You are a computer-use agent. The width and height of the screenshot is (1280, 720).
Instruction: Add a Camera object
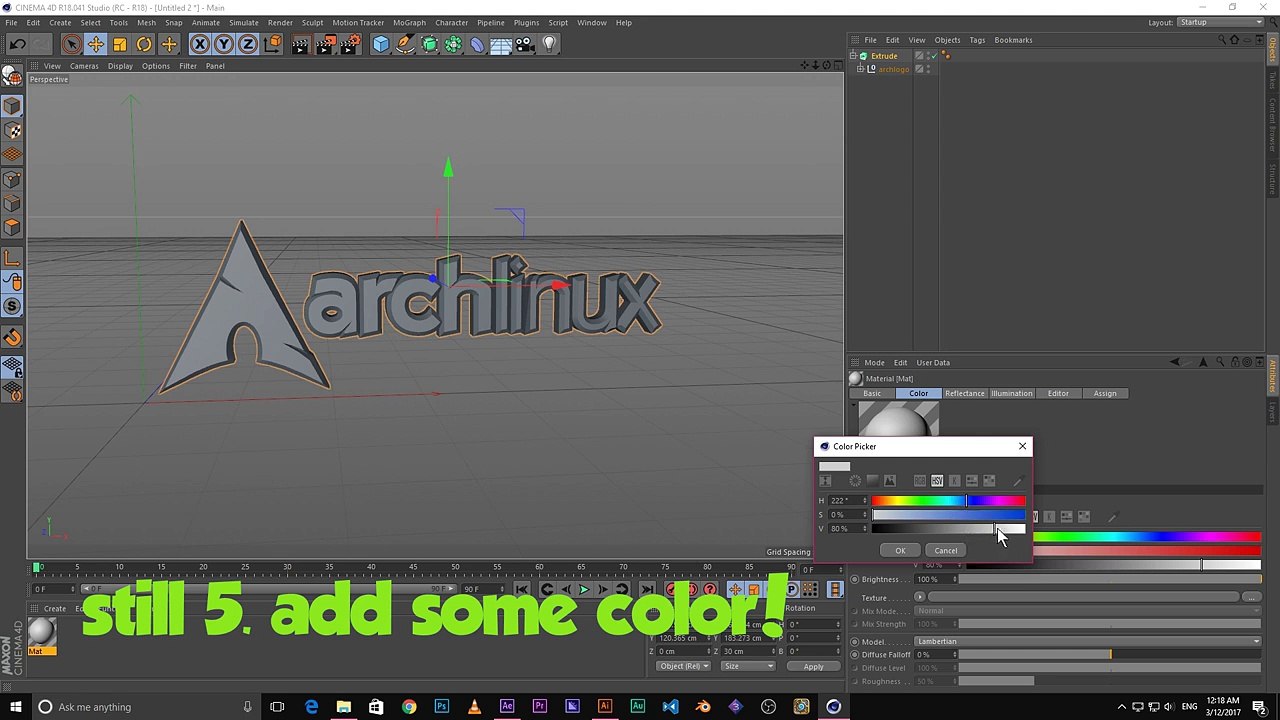click(525, 44)
